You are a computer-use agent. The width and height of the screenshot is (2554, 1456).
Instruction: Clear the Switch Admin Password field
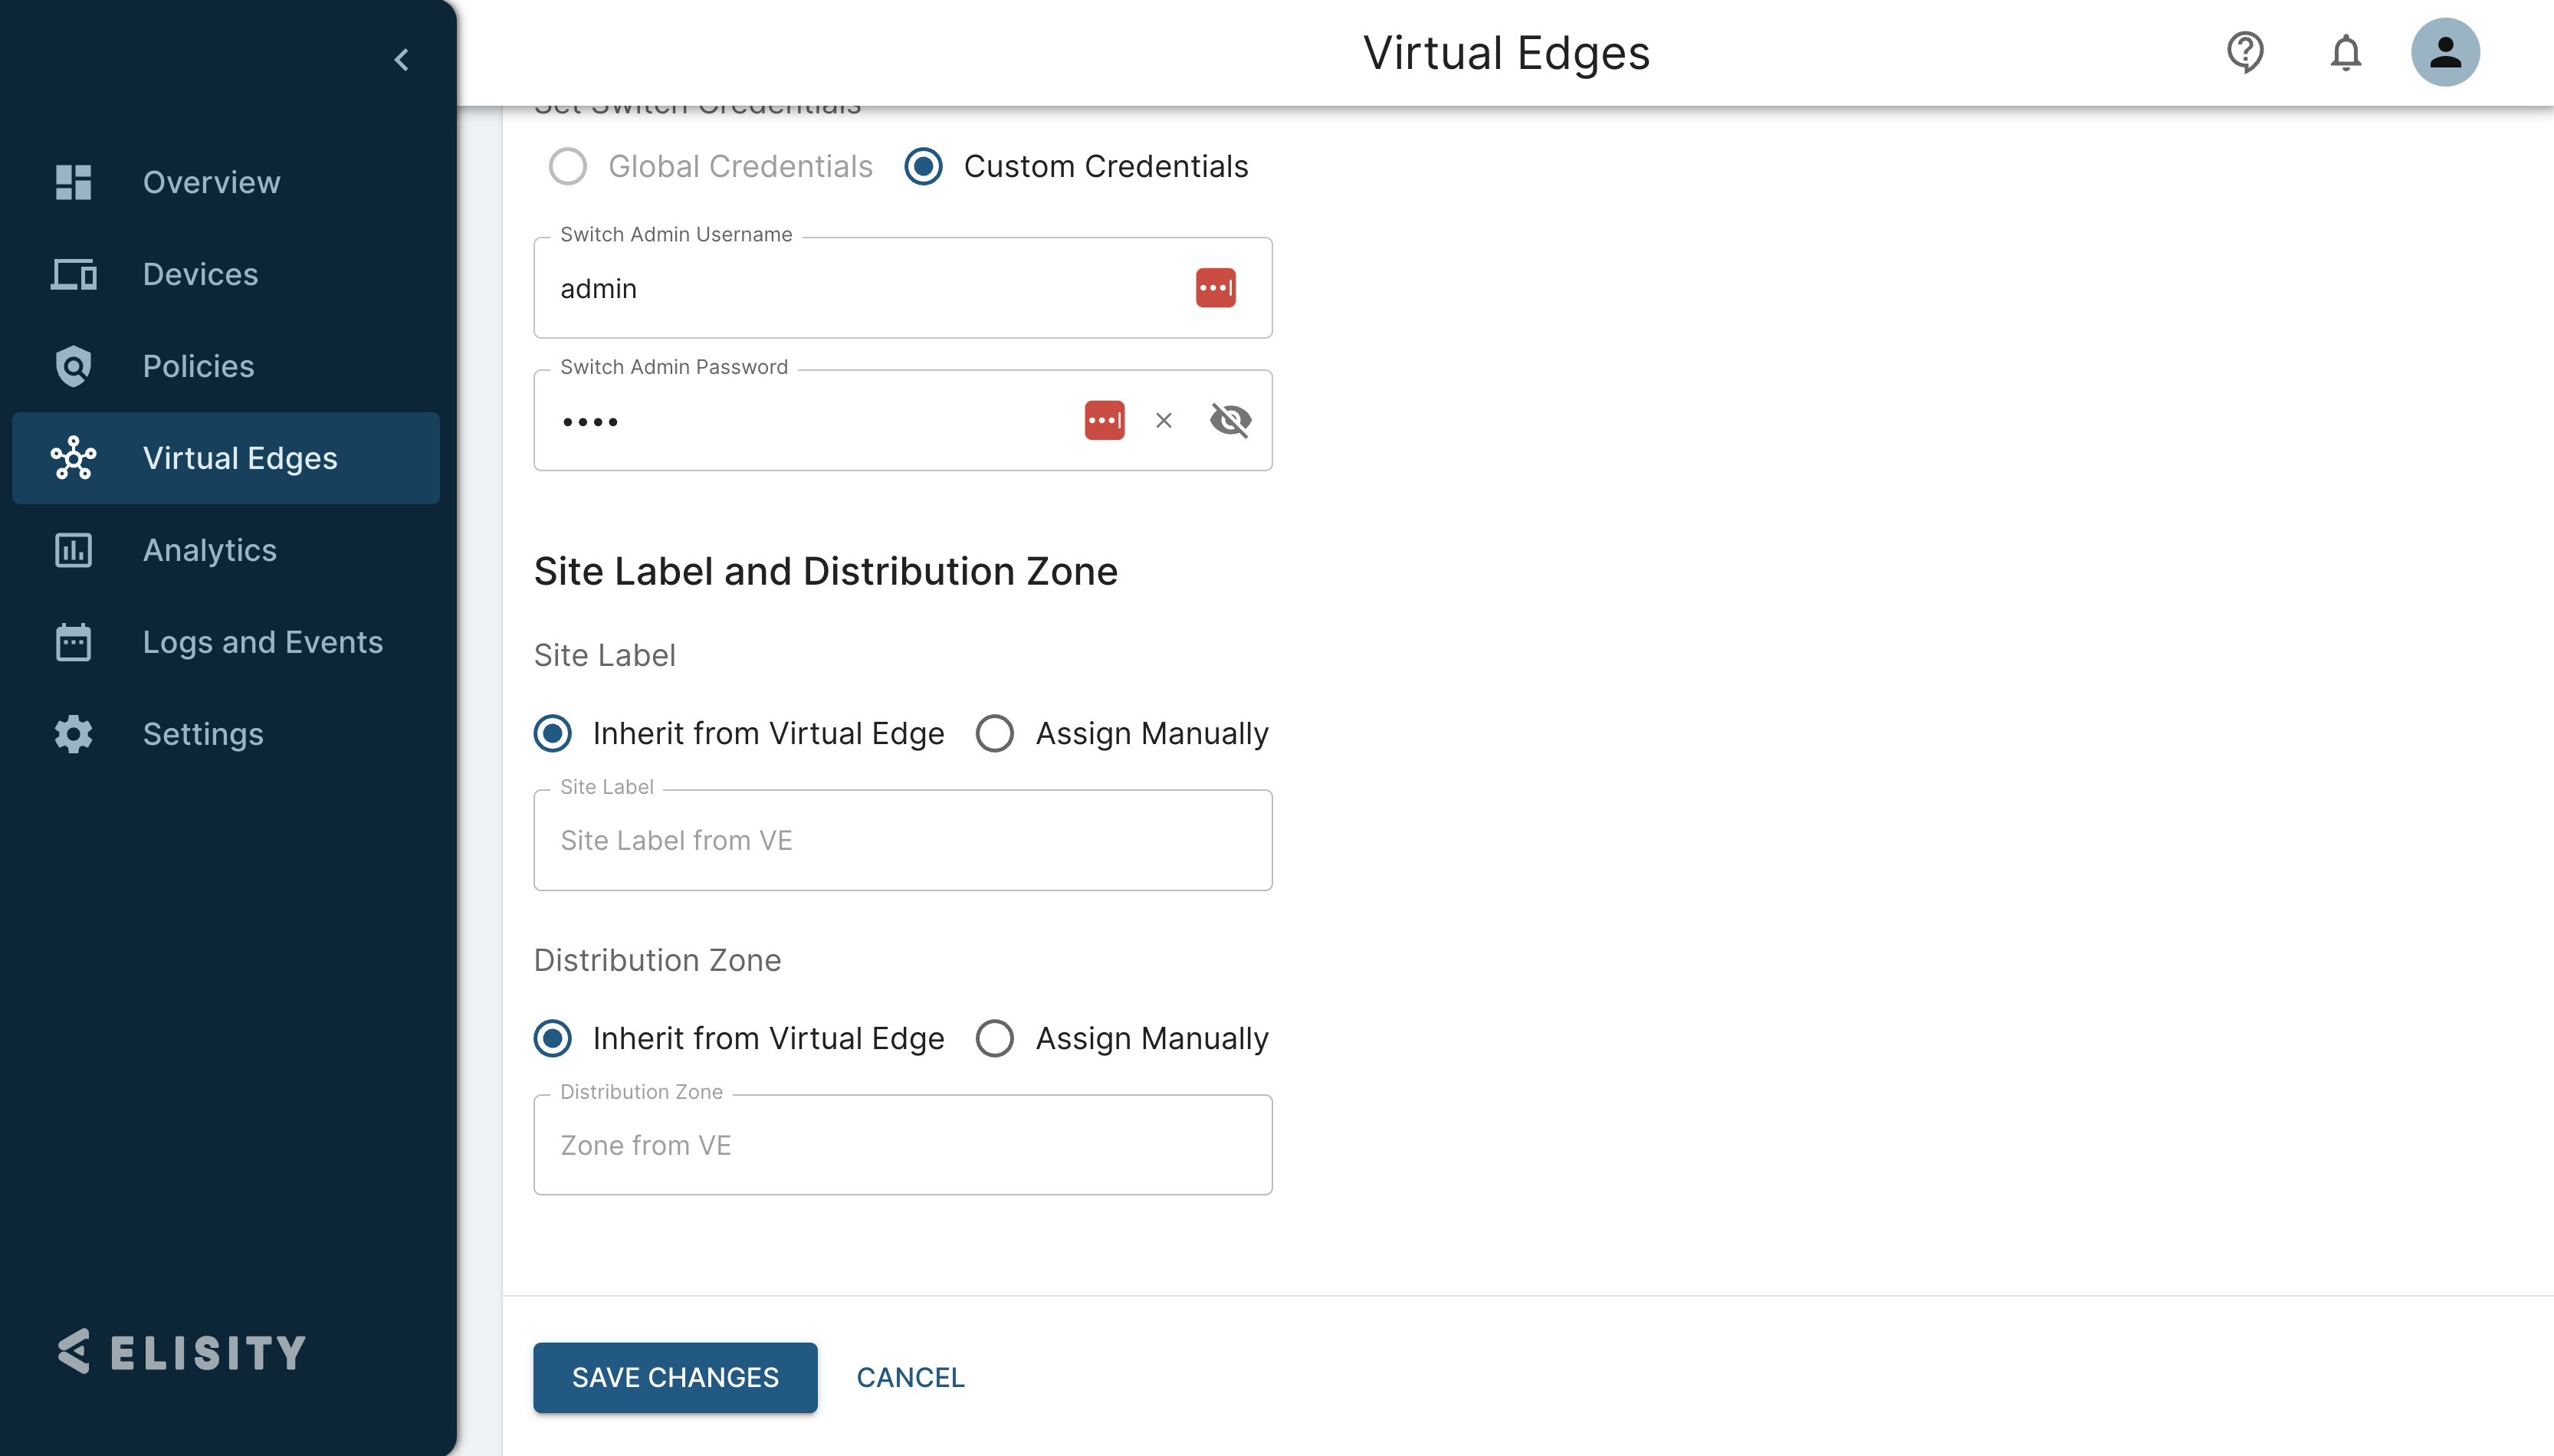pos(1163,420)
